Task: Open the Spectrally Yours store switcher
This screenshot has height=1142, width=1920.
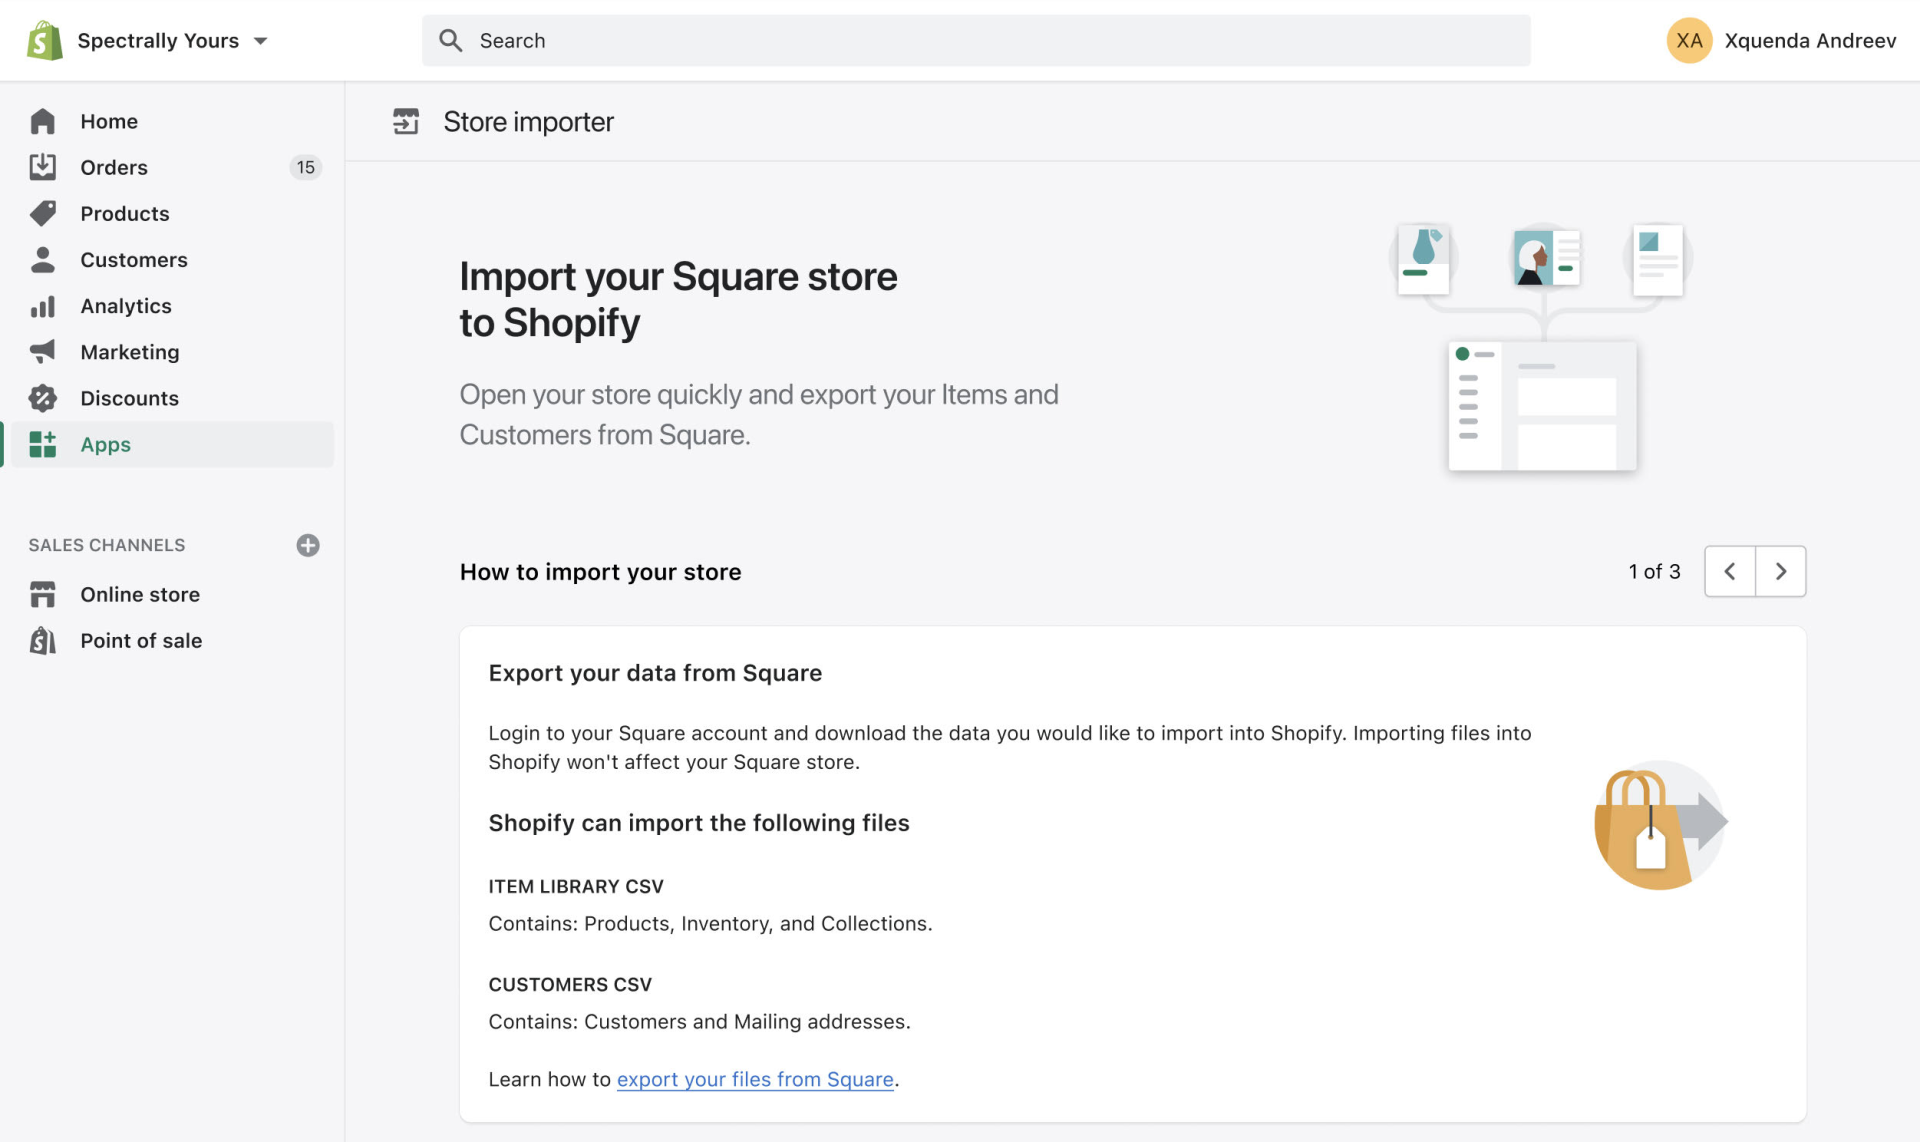Action: pyautogui.click(x=150, y=40)
